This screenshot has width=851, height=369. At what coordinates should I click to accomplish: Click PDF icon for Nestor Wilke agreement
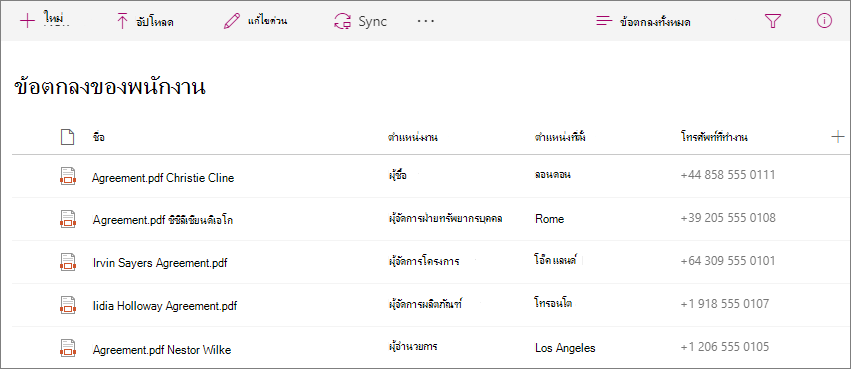(67, 348)
